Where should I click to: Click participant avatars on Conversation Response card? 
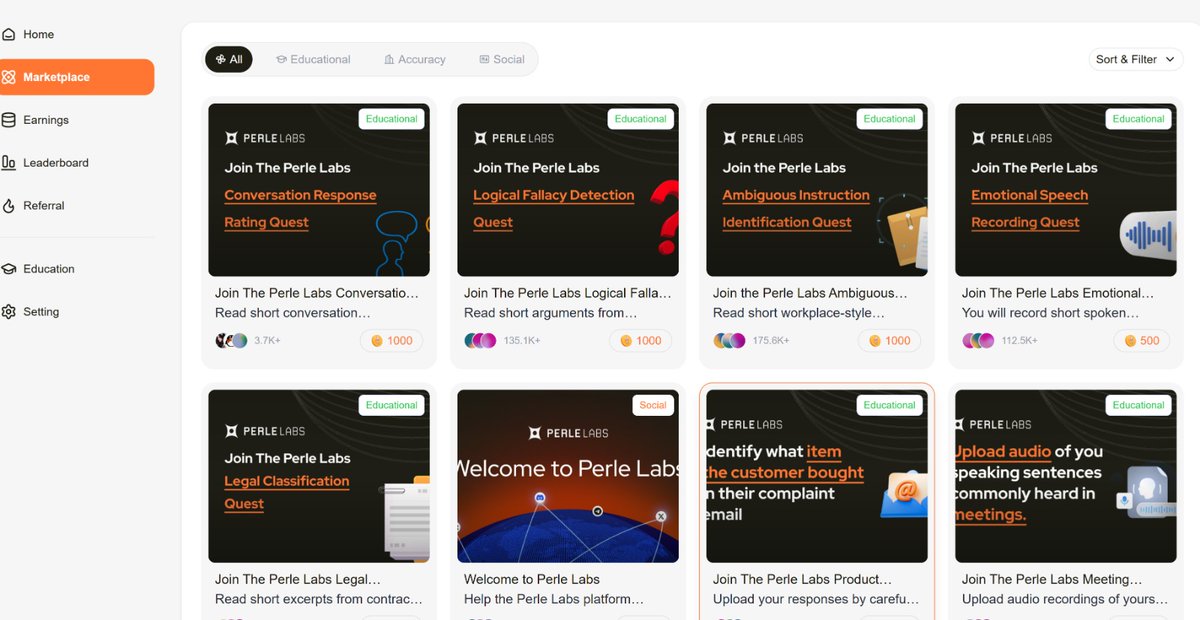coord(231,341)
